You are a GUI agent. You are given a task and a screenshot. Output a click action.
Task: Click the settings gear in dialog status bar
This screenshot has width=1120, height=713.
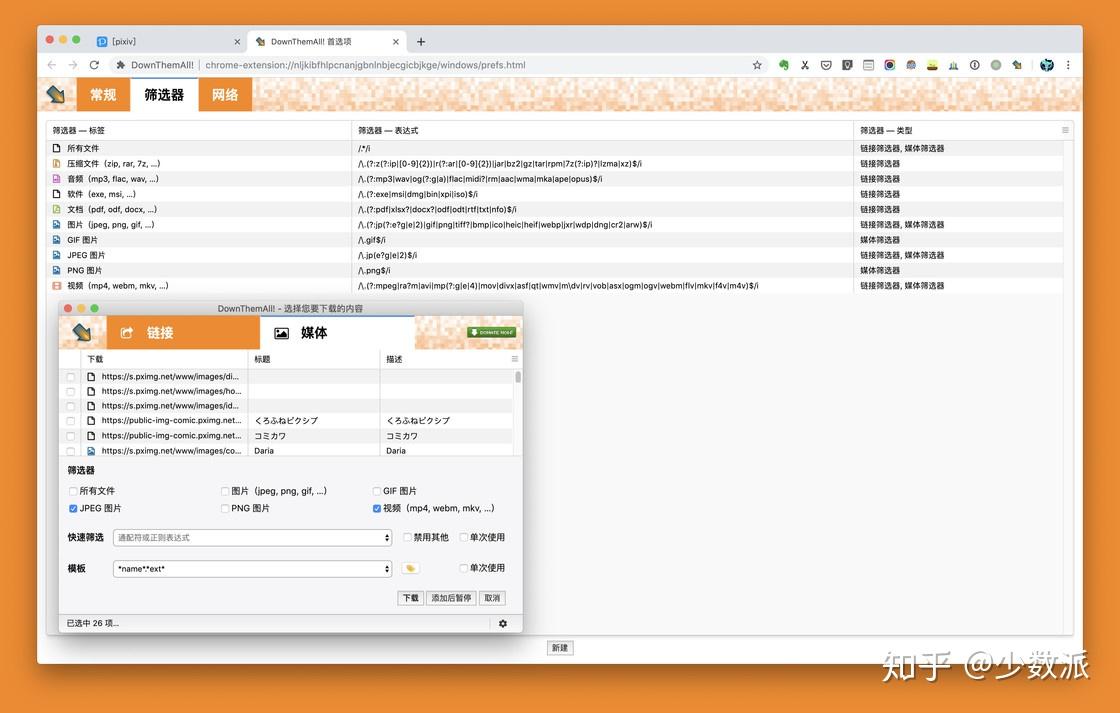pos(503,624)
